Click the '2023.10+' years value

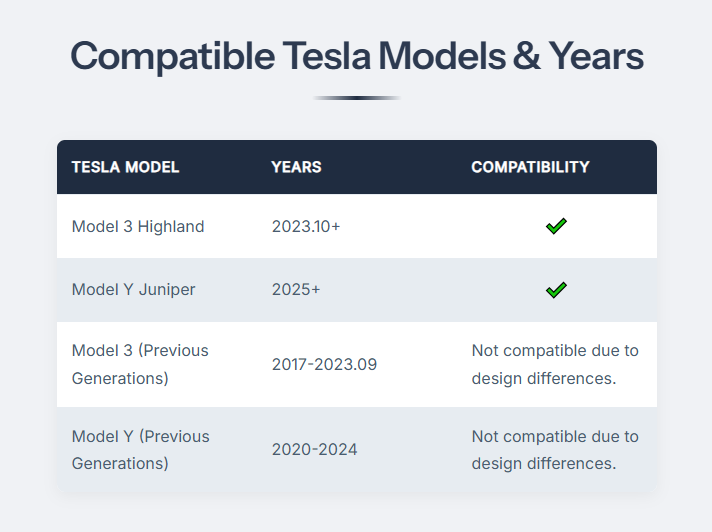(x=306, y=227)
